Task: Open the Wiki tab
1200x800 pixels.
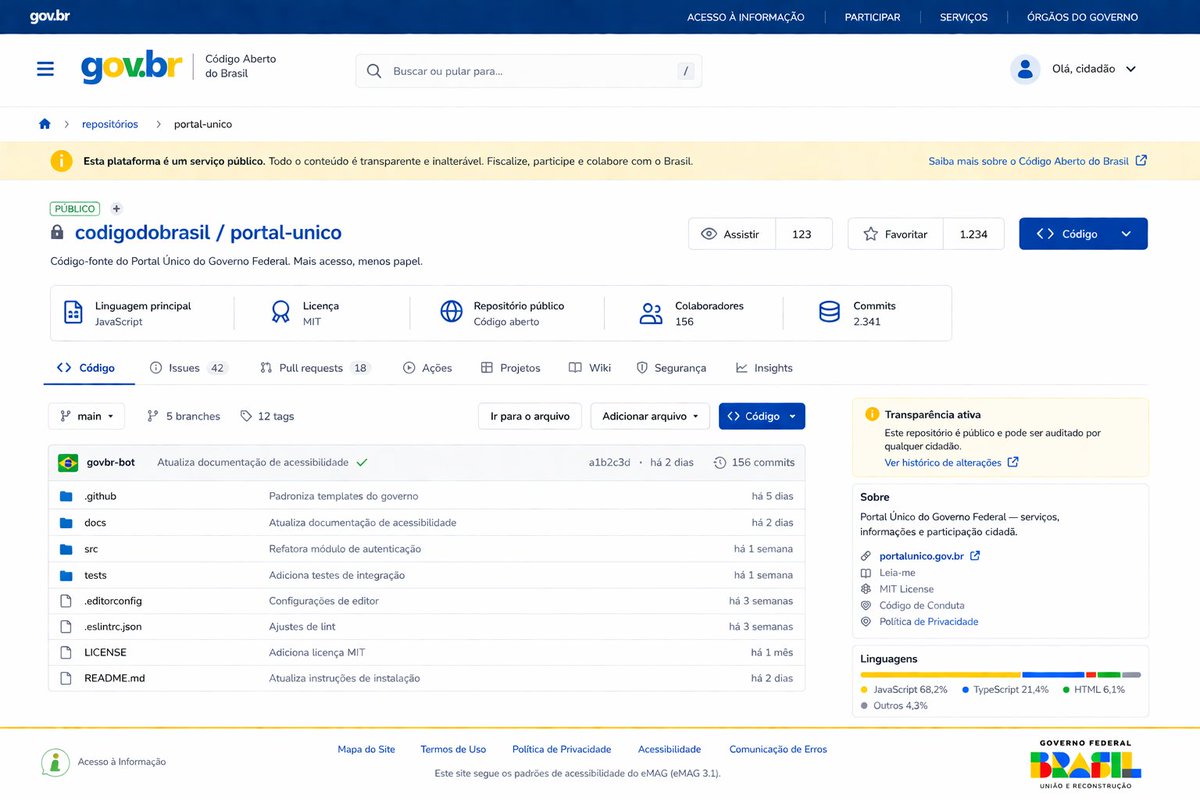Action: tap(590, 368)
